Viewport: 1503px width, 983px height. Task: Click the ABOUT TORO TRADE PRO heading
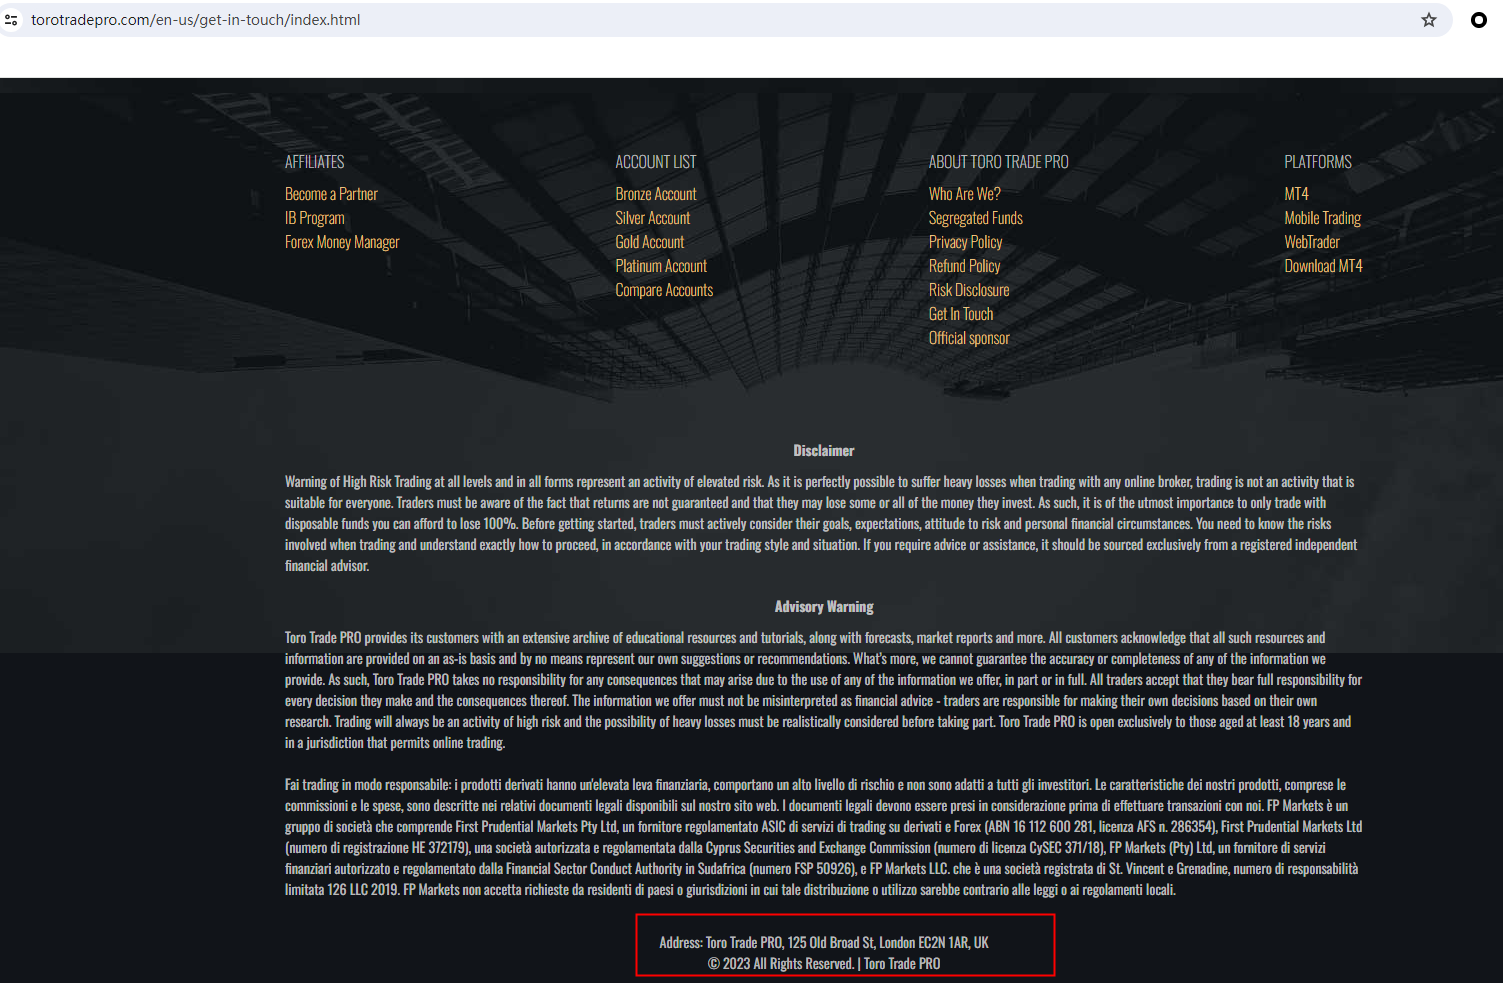[x=999, y=162]
